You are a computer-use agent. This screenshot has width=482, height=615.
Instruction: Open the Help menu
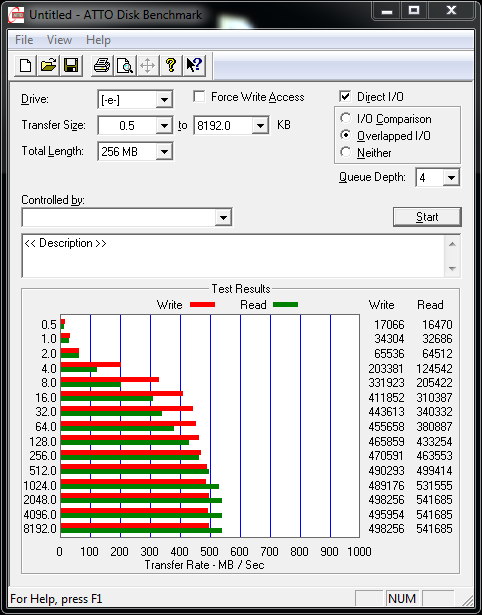point(98,40)
